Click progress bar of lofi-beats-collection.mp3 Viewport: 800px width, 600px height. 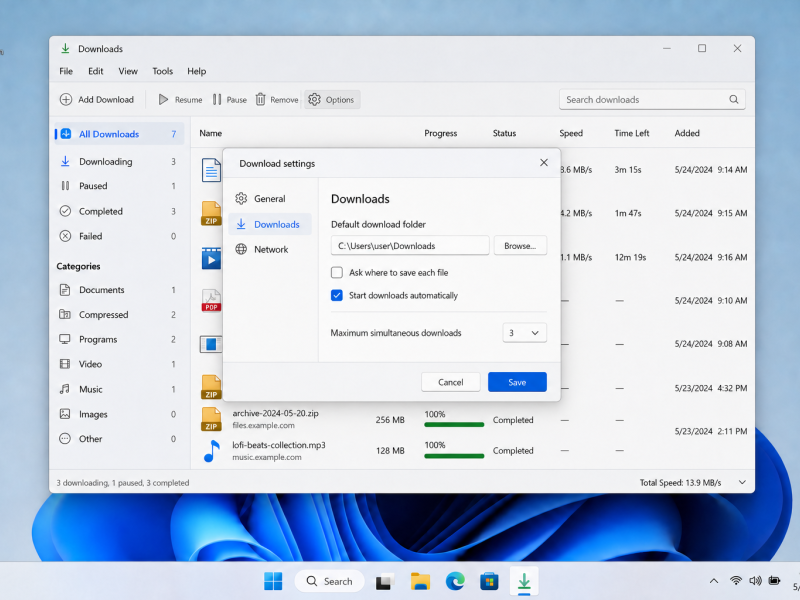point(454,456)
